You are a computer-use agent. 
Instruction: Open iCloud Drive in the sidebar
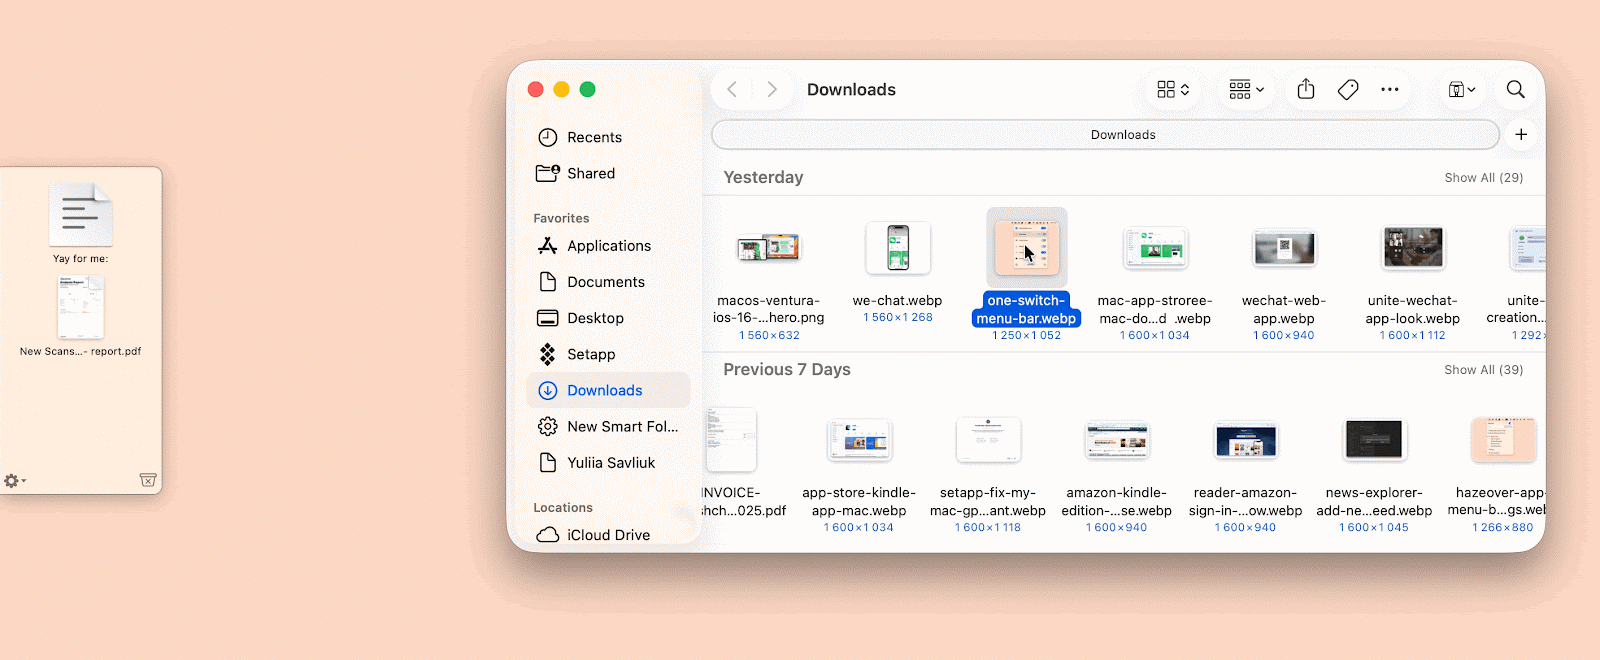point(608,535)
